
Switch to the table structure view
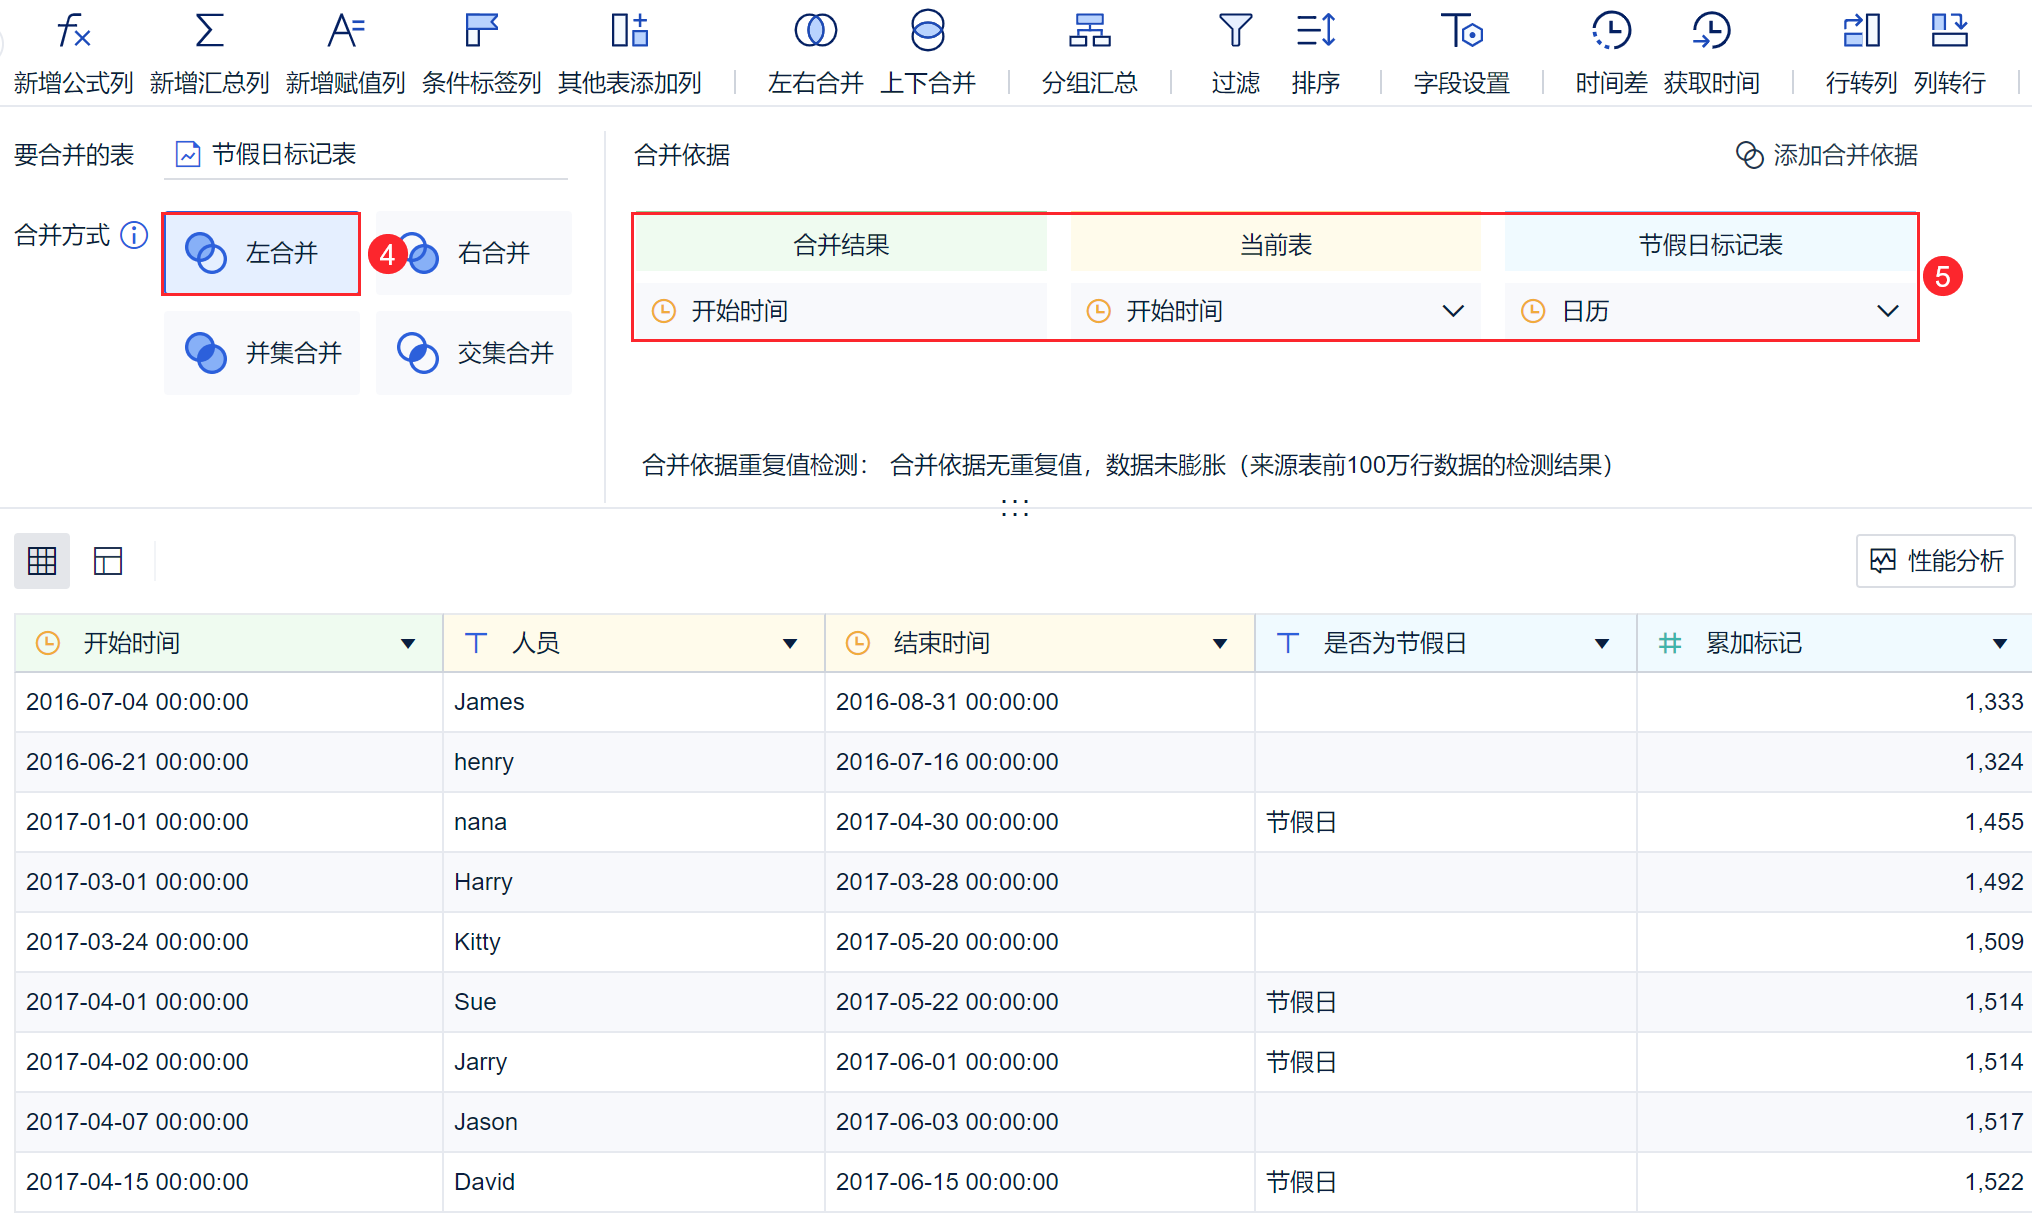(x=108, y=561)
